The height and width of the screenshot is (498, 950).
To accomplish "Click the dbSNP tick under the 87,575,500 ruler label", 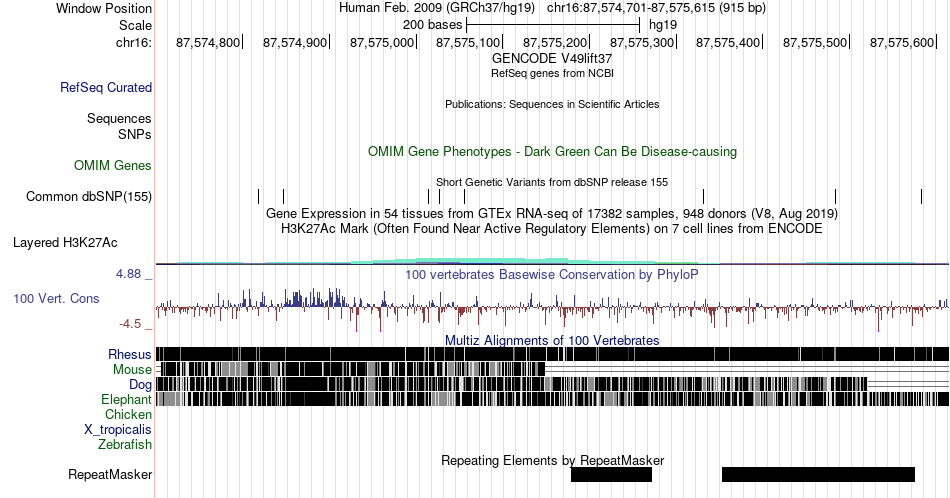I will pyautogui.click(x=835, y=196).
